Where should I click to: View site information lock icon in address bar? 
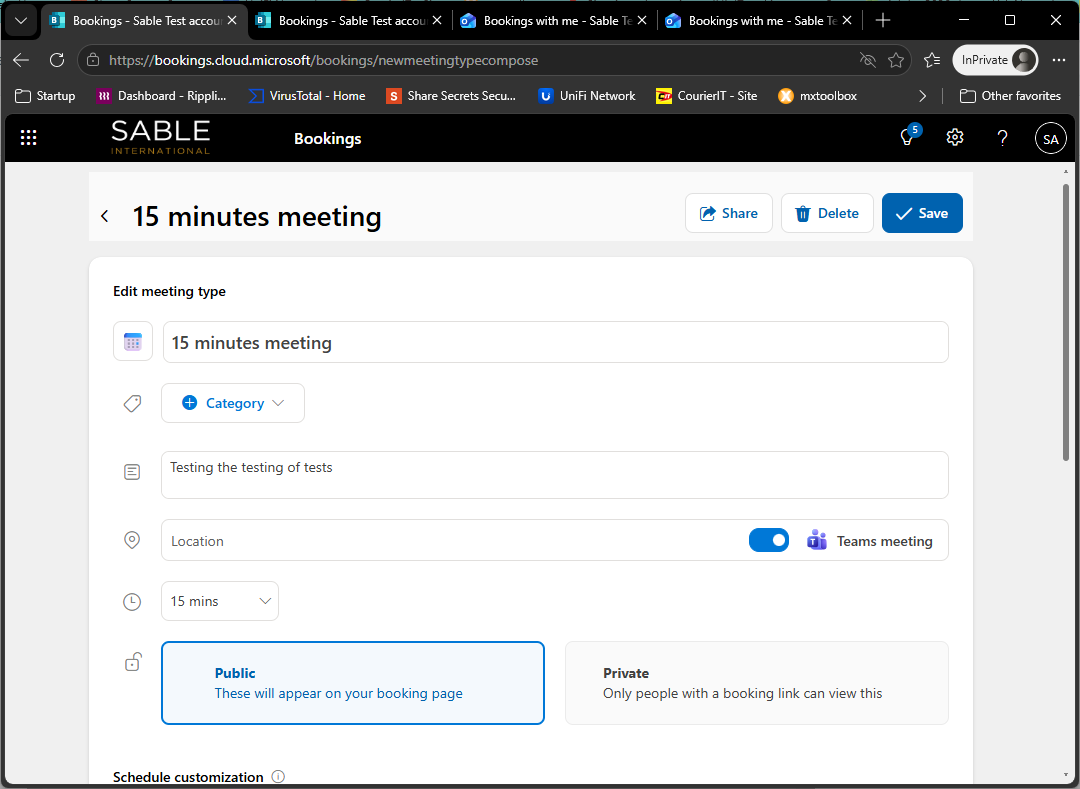(93, 60)
